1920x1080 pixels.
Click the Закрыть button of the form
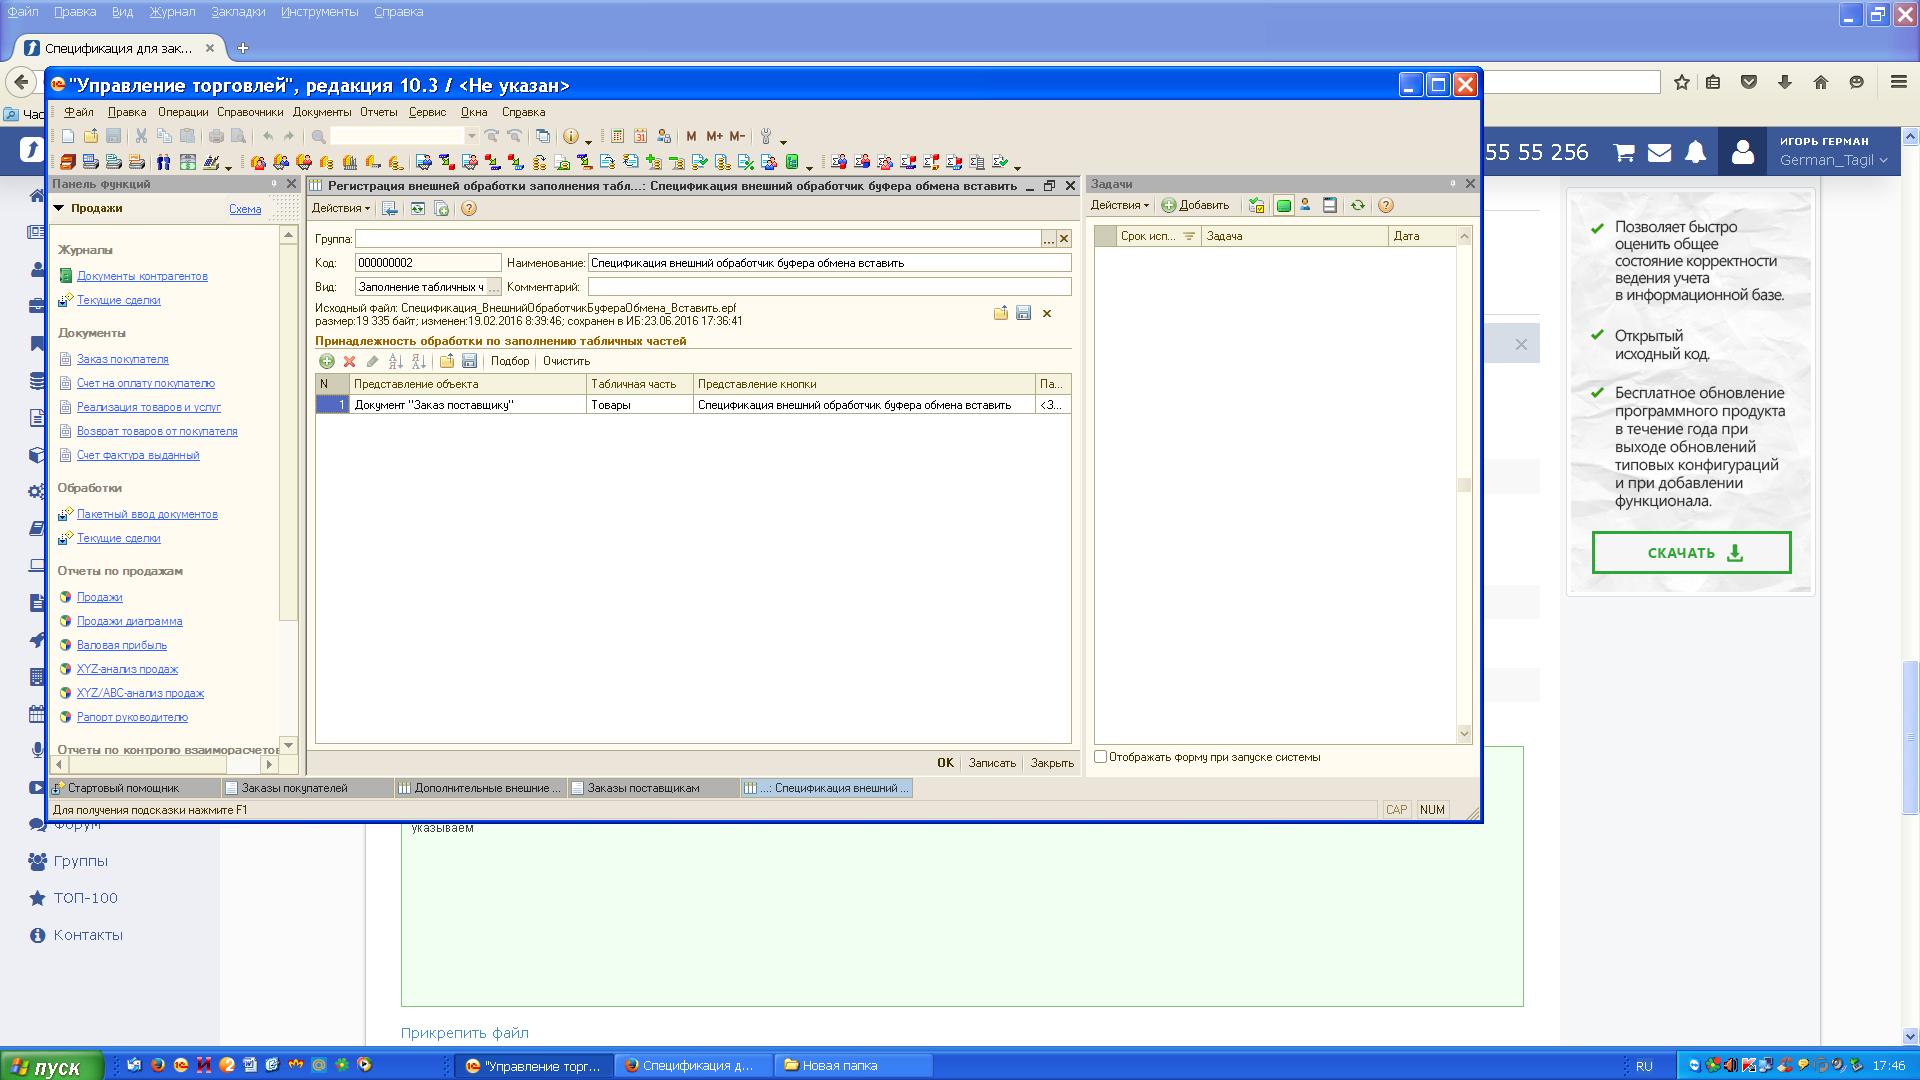1052,763
